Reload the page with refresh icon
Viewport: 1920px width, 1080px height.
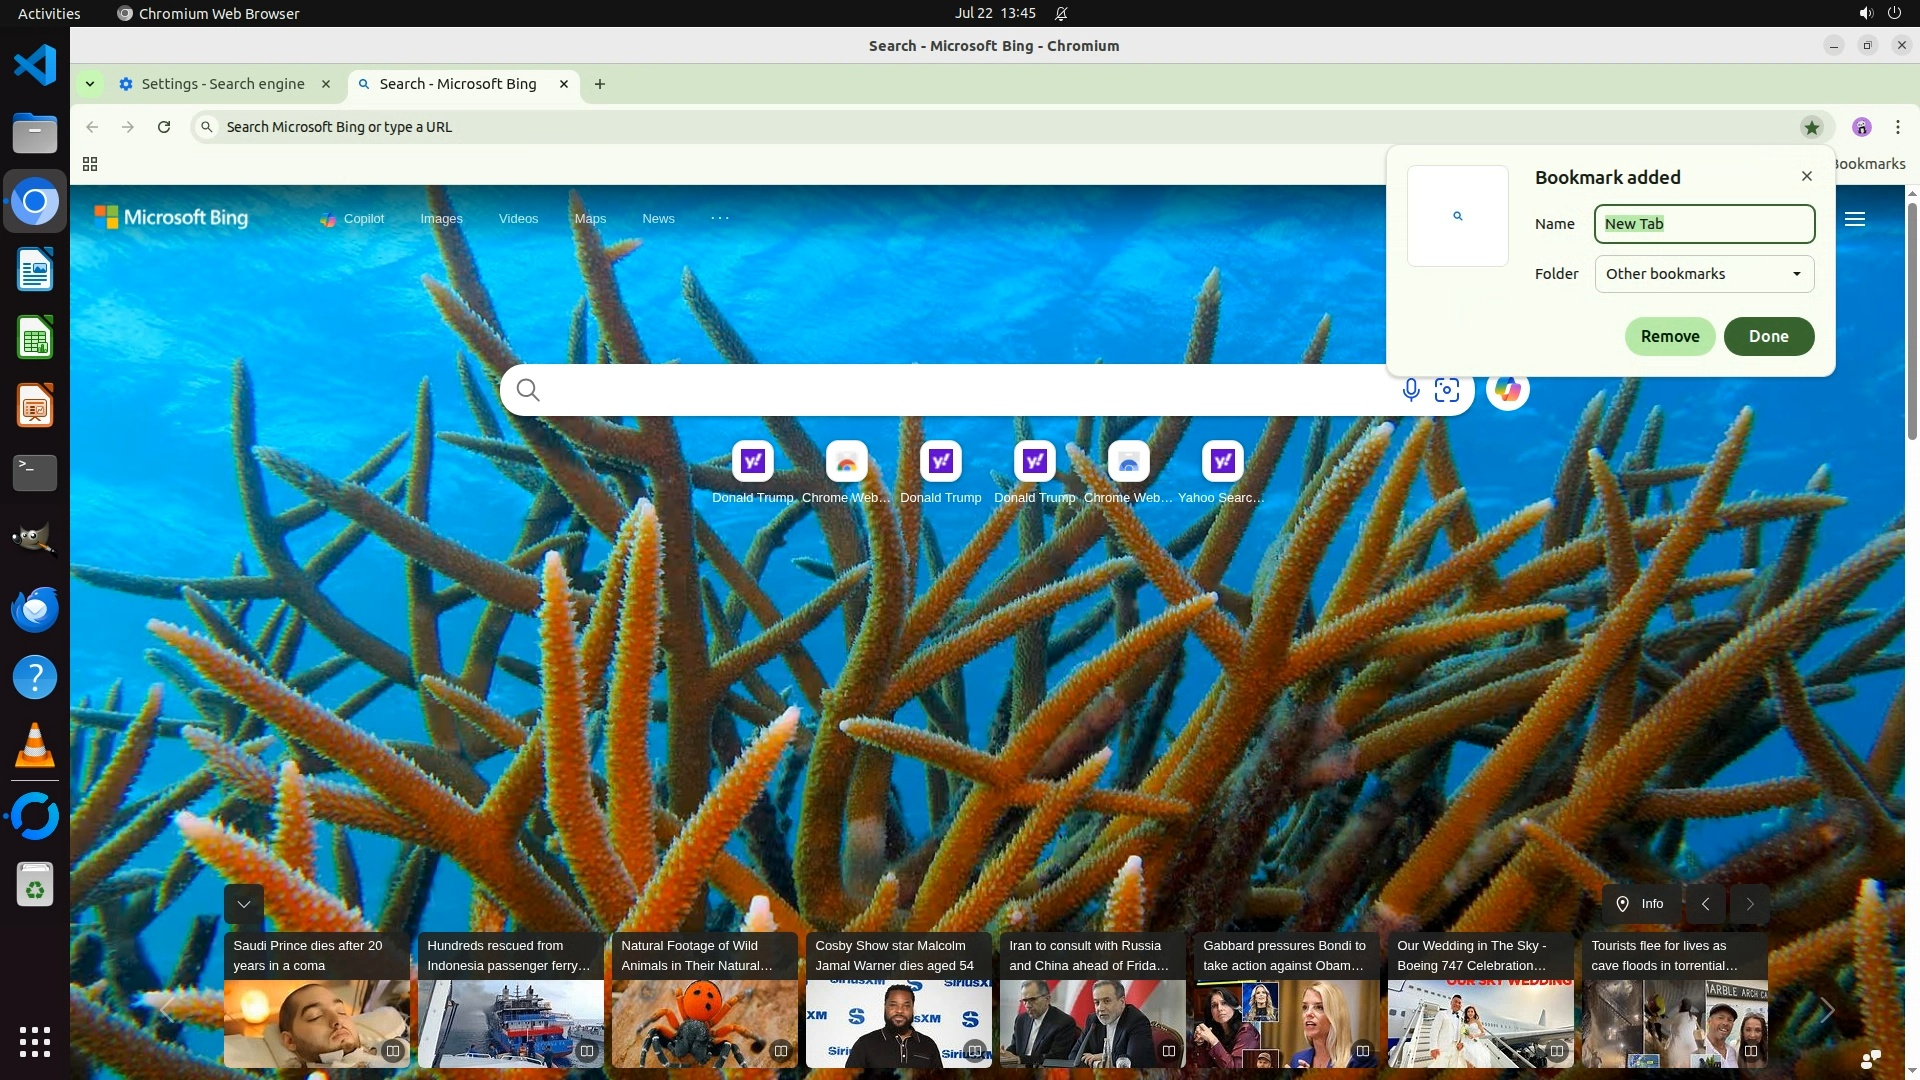click(164, 127)
